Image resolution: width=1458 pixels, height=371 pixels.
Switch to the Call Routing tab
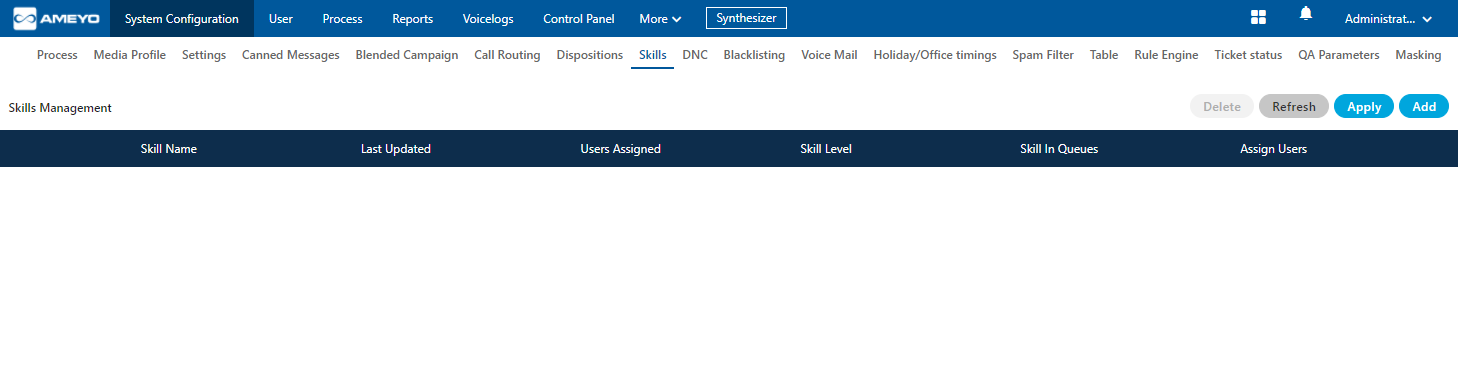[507, 55]
